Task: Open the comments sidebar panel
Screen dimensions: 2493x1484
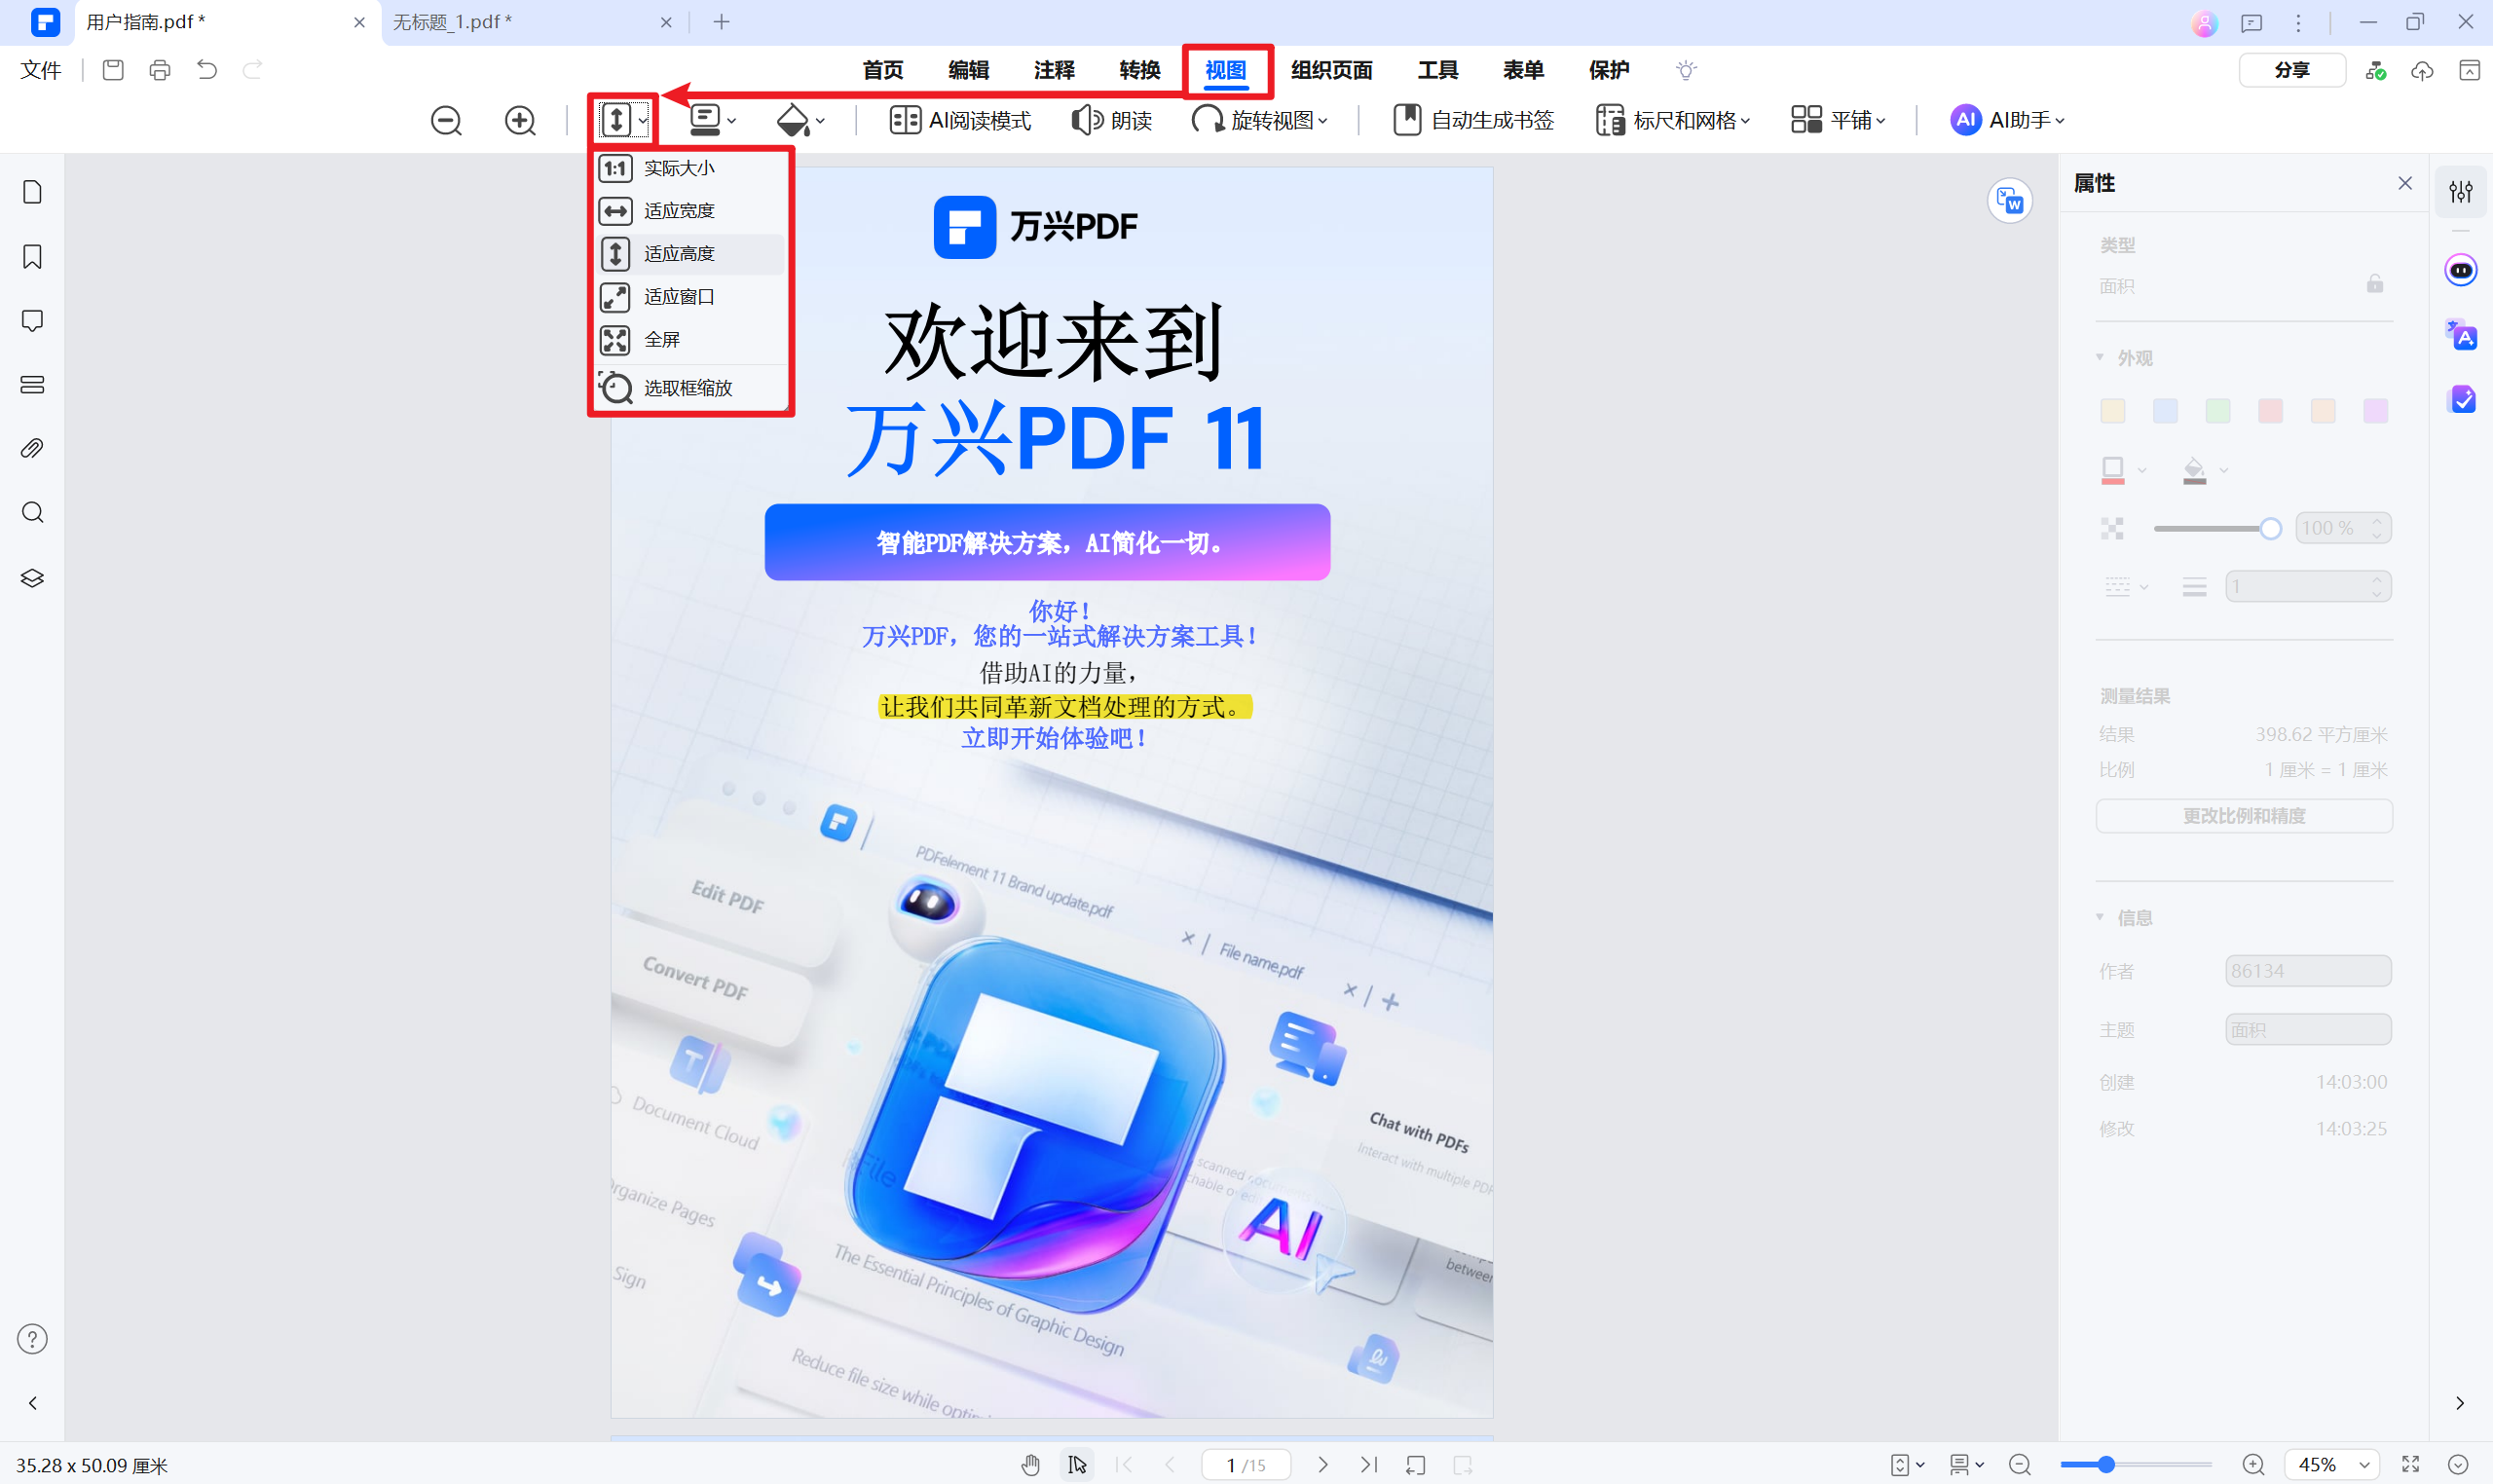Action: tap(32, 321)
